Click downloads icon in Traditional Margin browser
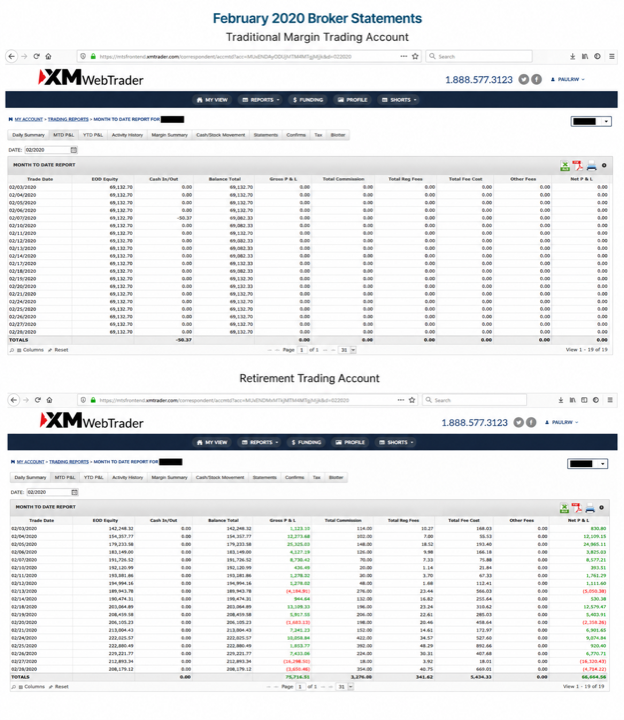This screenshot has width=624, height=720. point(573,56)
